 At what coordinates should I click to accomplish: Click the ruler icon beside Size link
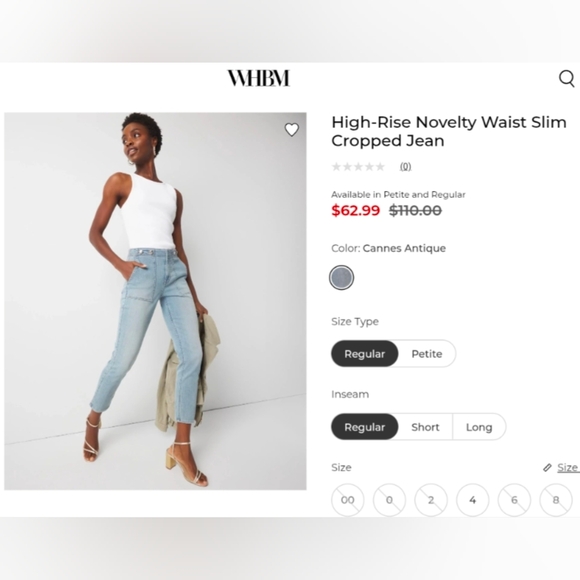[547, 468]
